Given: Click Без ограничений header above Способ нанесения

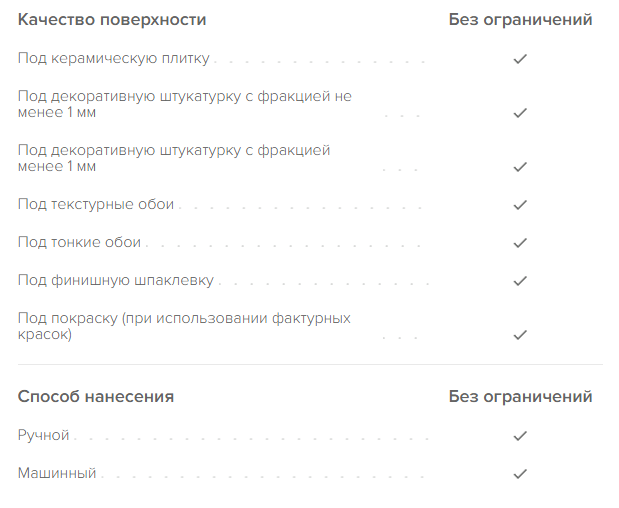Looking at the screenshot, I should 520,397.
